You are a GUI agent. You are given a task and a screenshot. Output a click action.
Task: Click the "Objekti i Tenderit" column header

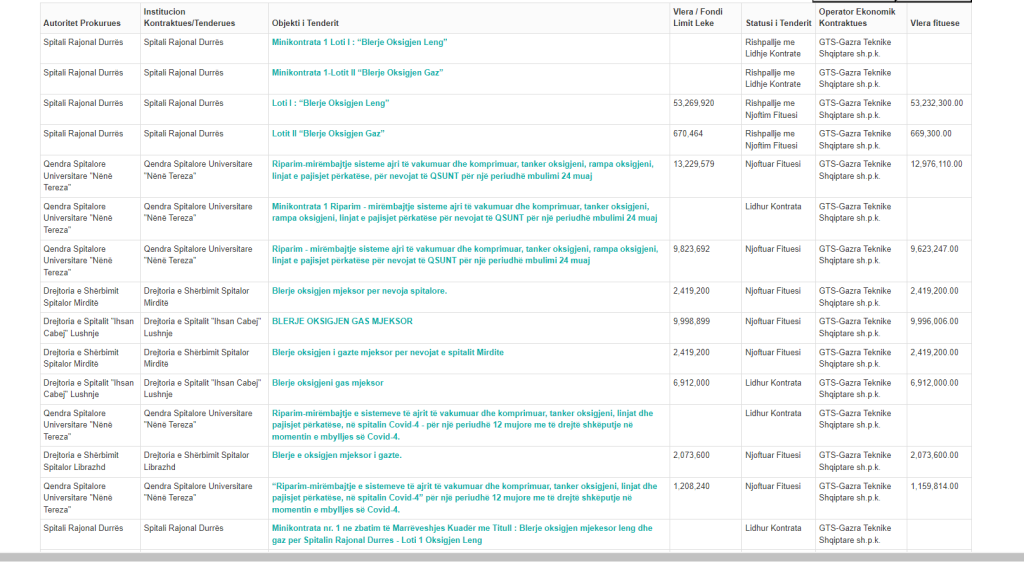point(308,22)
